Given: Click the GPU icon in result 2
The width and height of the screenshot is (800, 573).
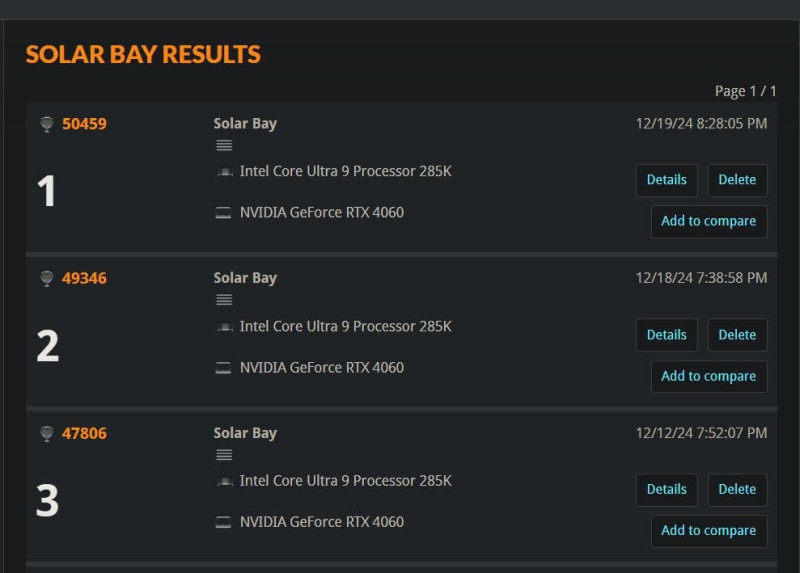Looking at the screenshot, I should [224, 368].
